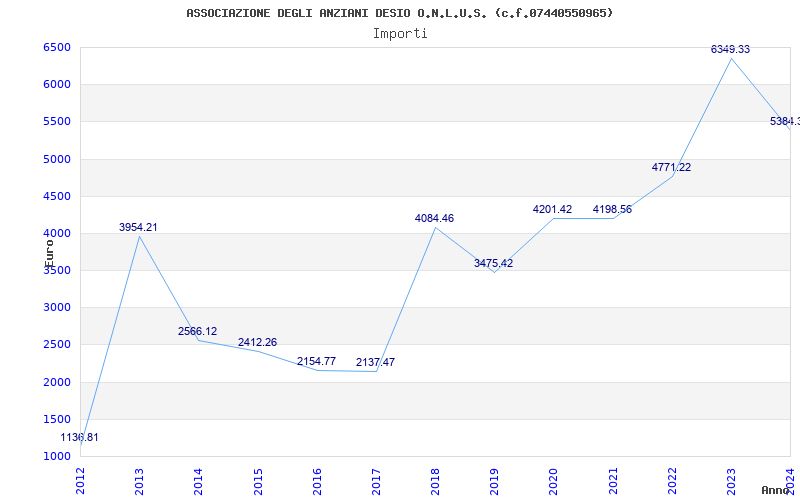Click the y-axis tick label 2500
Viewport: 800px width, 500px height.
(x=57, y=345)
